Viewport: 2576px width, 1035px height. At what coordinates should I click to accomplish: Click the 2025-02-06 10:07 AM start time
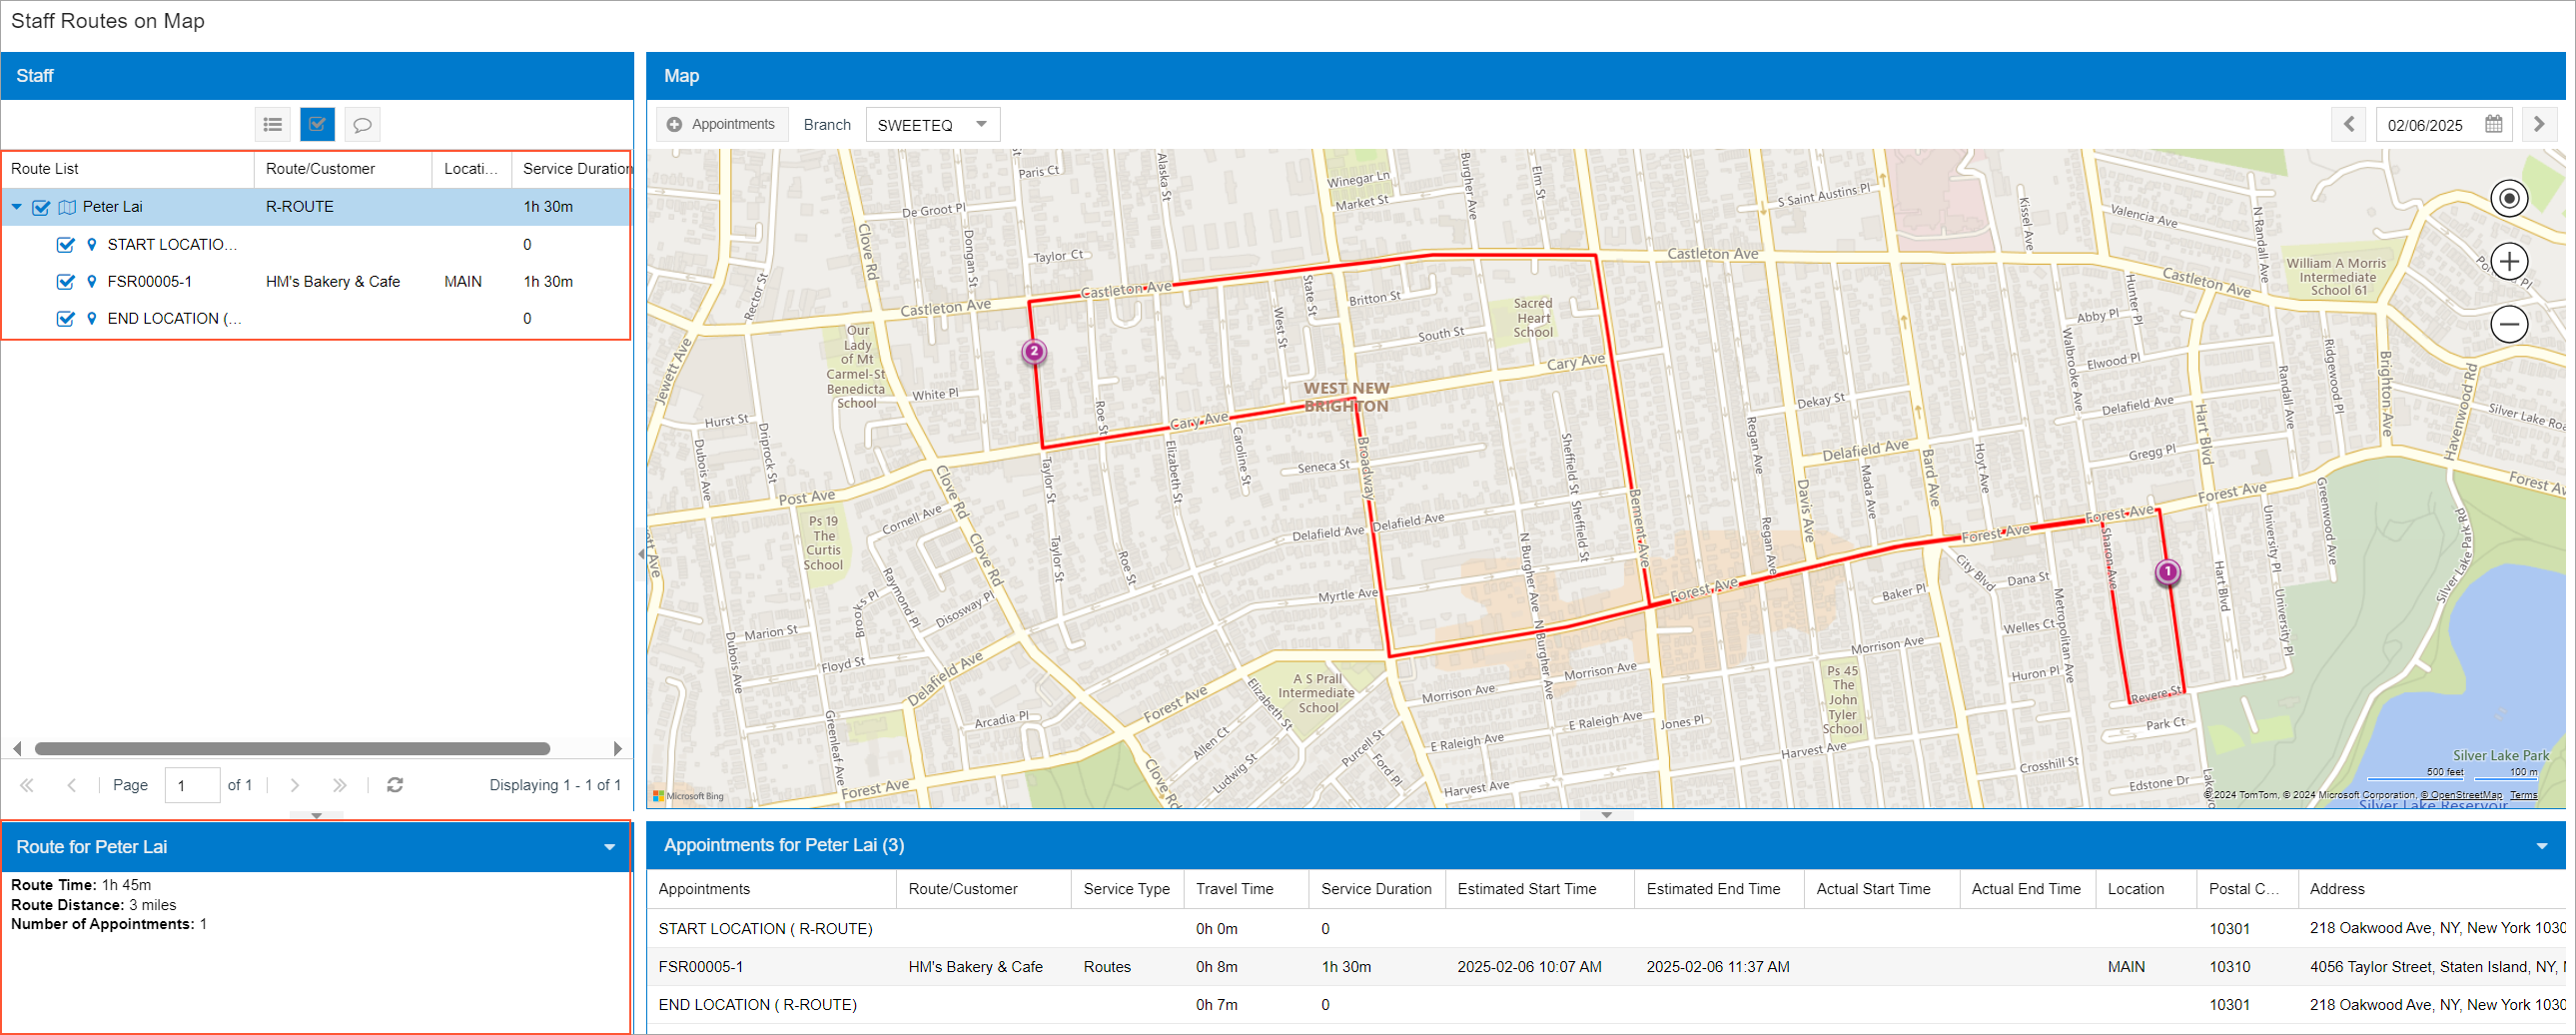pyautogui.click(x=1529, y=967)
